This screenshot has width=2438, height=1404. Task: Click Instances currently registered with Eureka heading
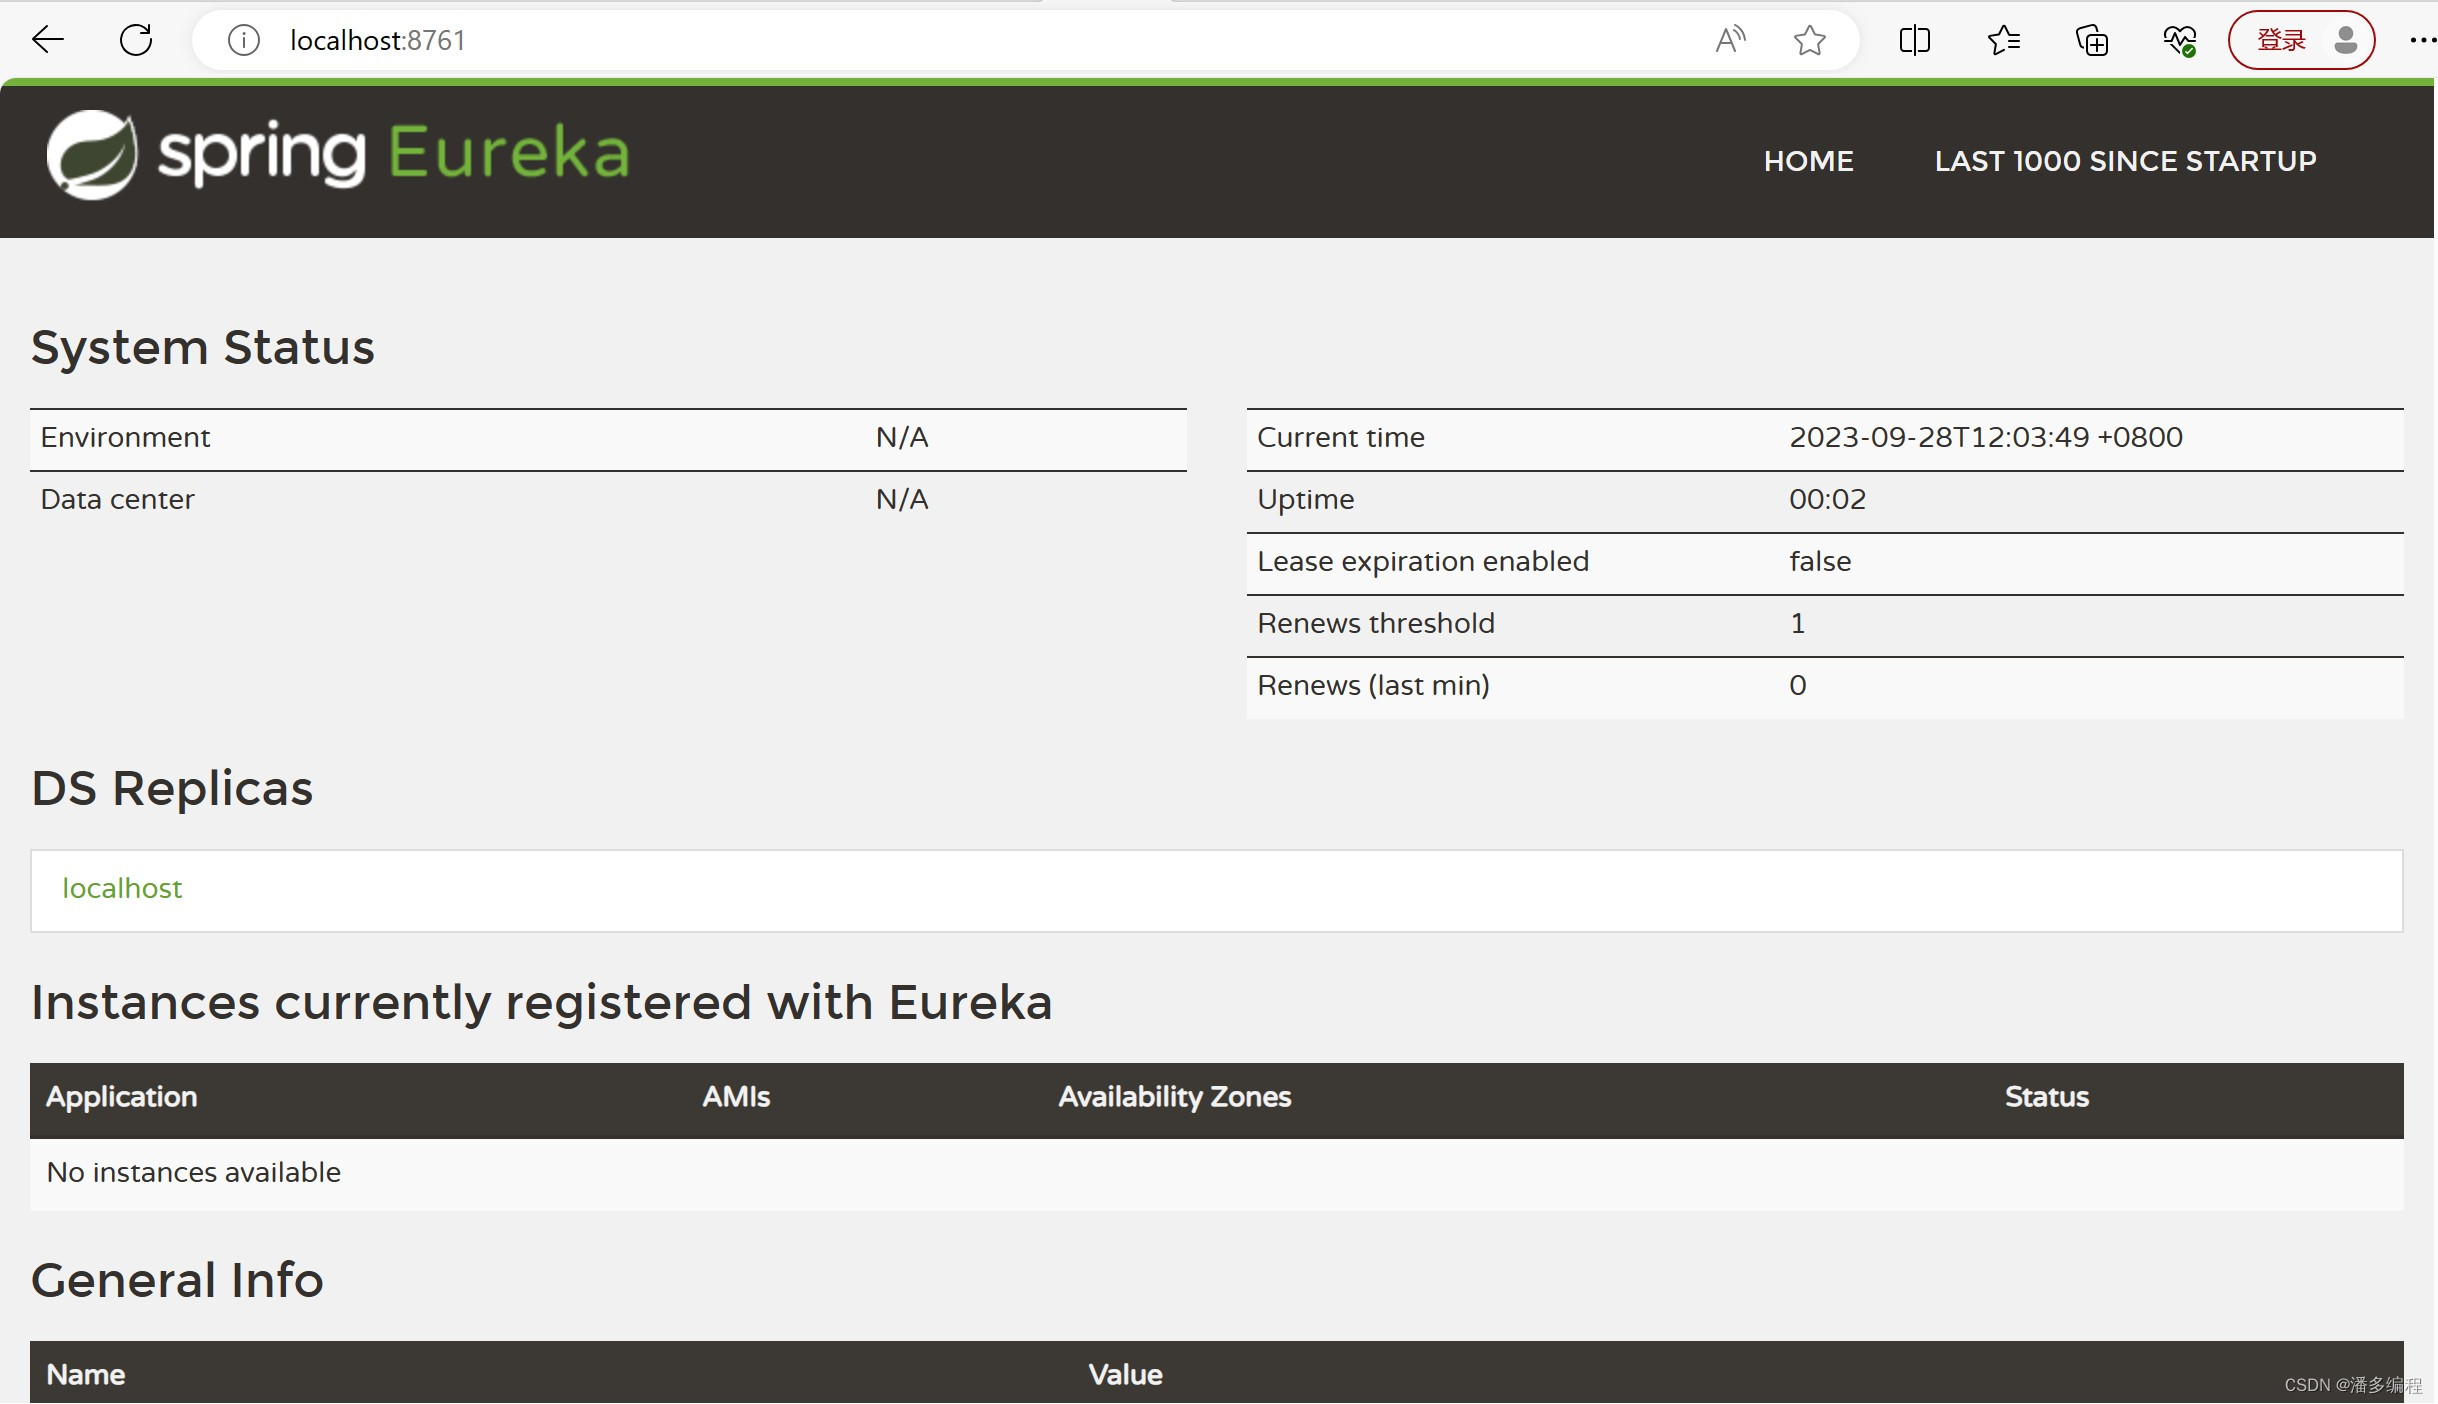point(541,1003)
